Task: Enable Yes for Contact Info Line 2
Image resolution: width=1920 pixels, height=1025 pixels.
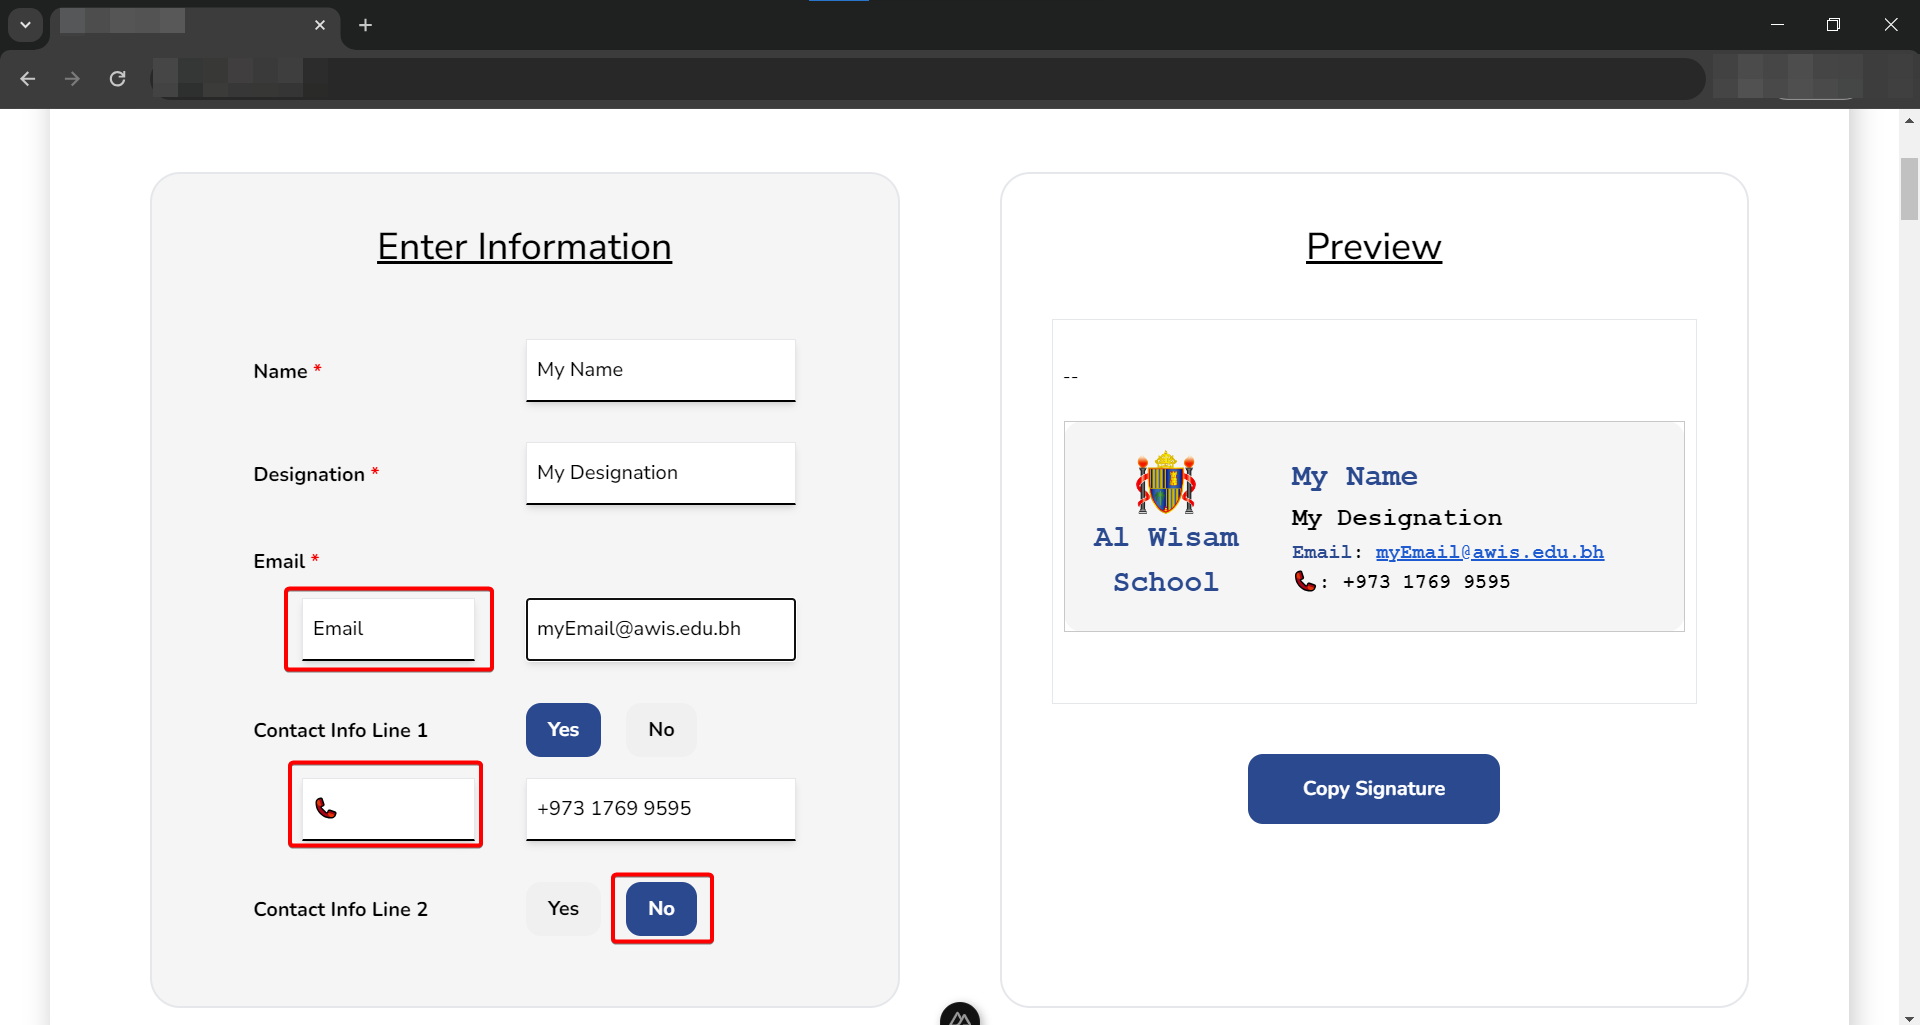Action: point(563,909)
